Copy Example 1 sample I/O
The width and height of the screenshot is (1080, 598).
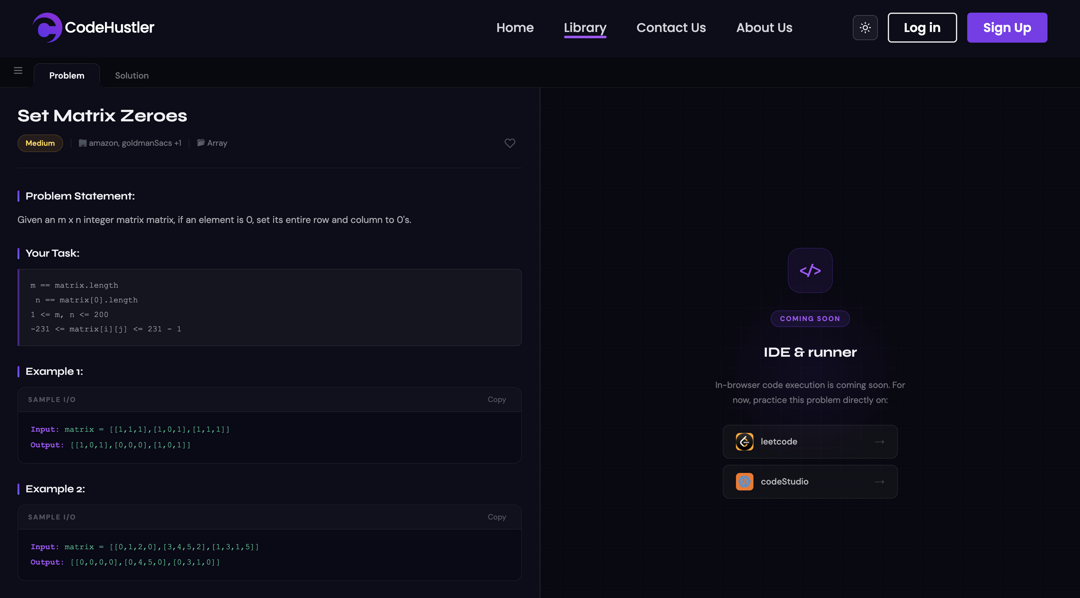click(497, 400)
